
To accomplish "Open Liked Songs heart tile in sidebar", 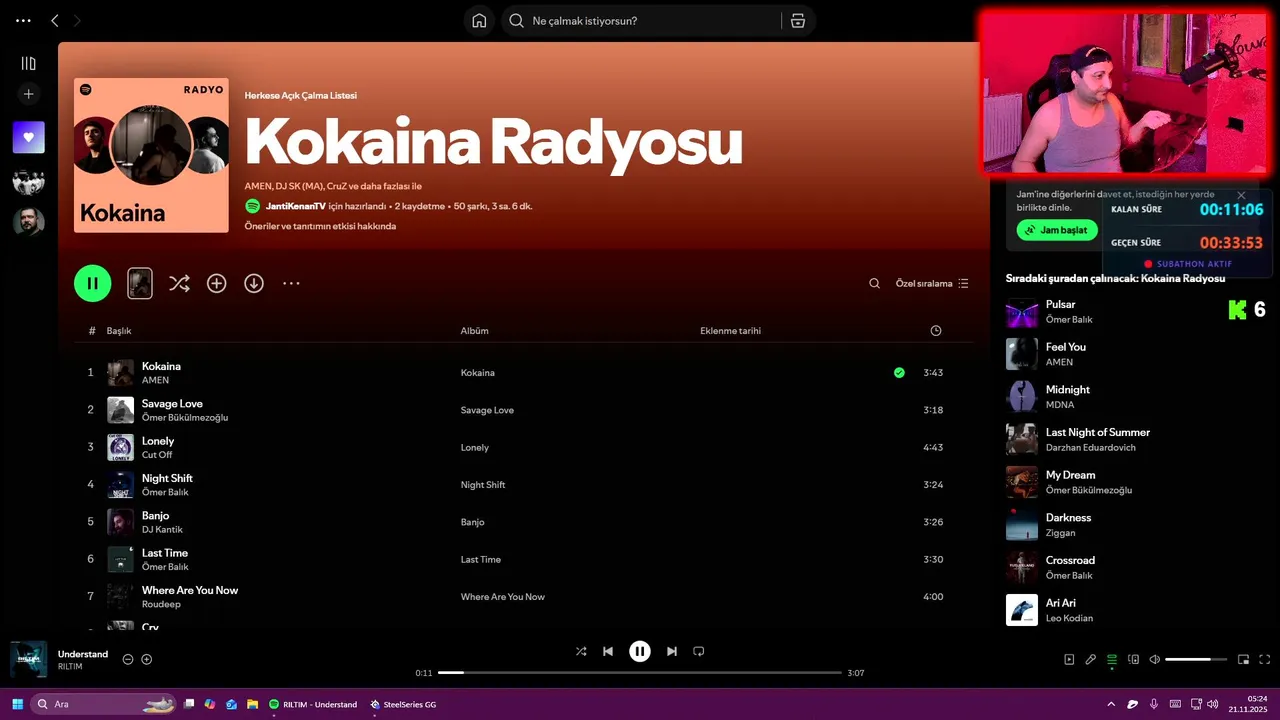I will tap(28, 137).
